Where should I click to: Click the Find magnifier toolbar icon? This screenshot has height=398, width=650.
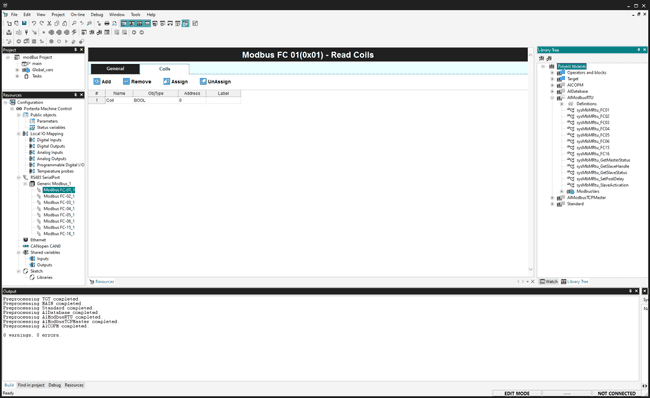[x=74, y=24]
